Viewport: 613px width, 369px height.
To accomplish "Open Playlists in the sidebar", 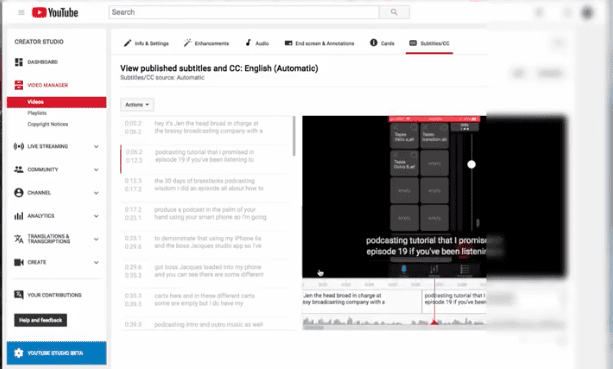I will (37, 113).
